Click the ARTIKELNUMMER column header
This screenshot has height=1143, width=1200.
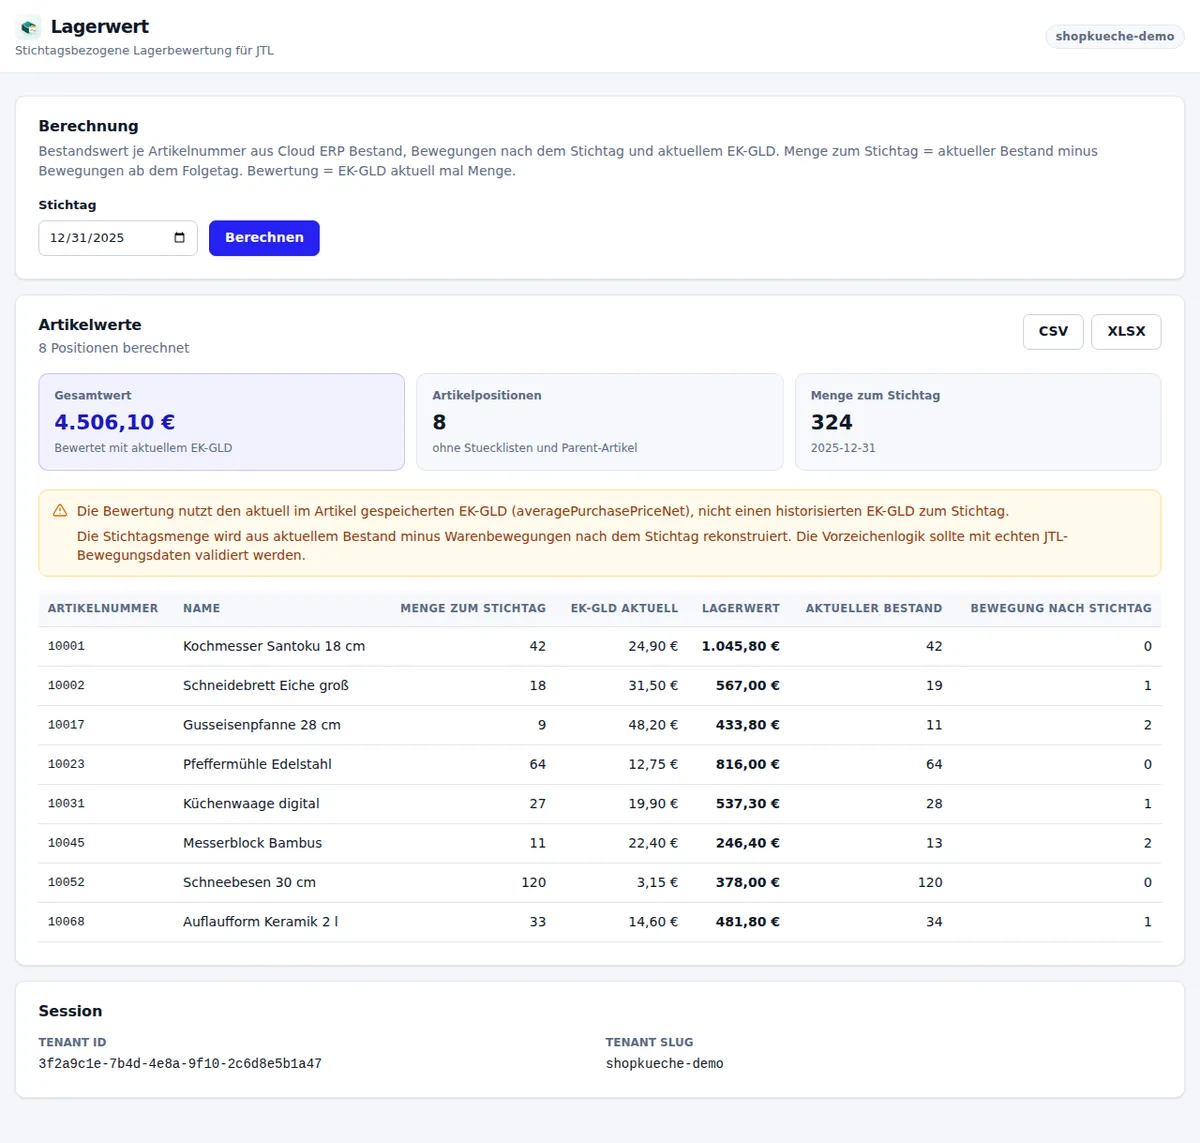[103, 608]
